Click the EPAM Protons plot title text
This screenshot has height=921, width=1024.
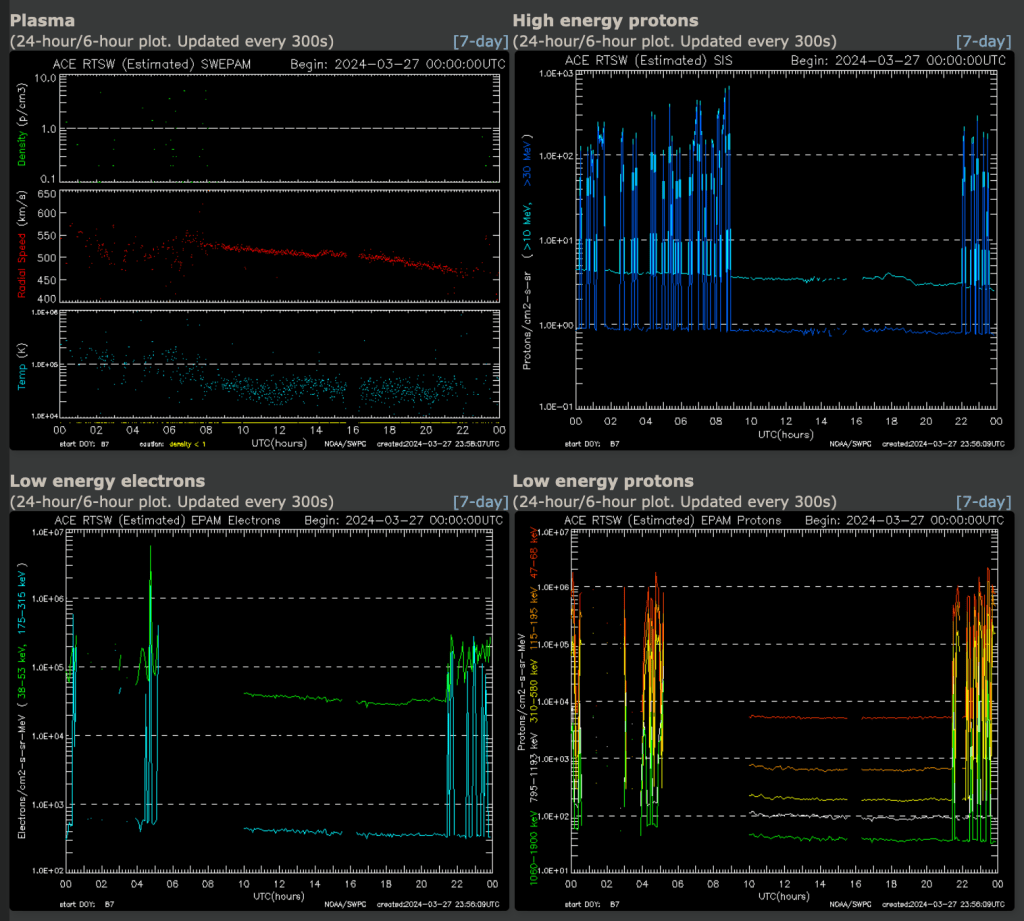tap(673, 521)
